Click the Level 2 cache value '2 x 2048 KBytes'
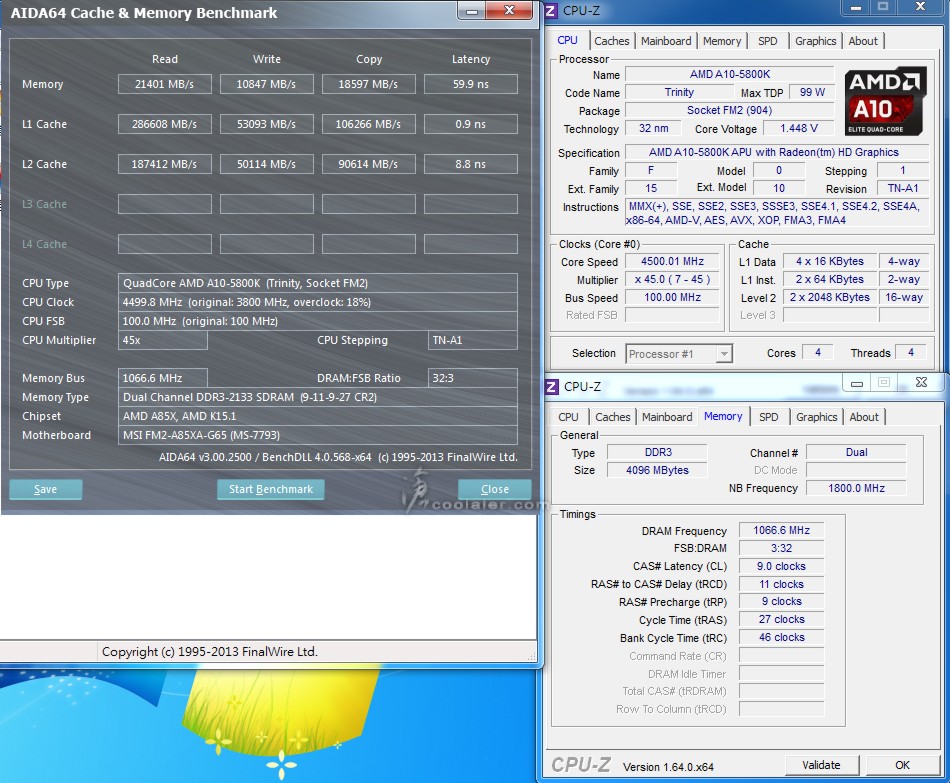The height and width of the screenshot is (783, 950). (x=829, y=298)
